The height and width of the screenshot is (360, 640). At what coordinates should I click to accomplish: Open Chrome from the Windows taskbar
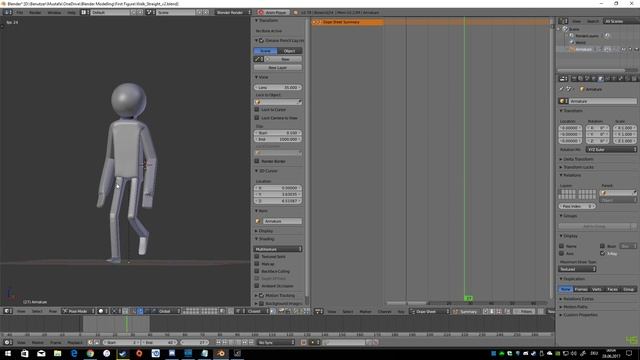(x=90, y=353)
